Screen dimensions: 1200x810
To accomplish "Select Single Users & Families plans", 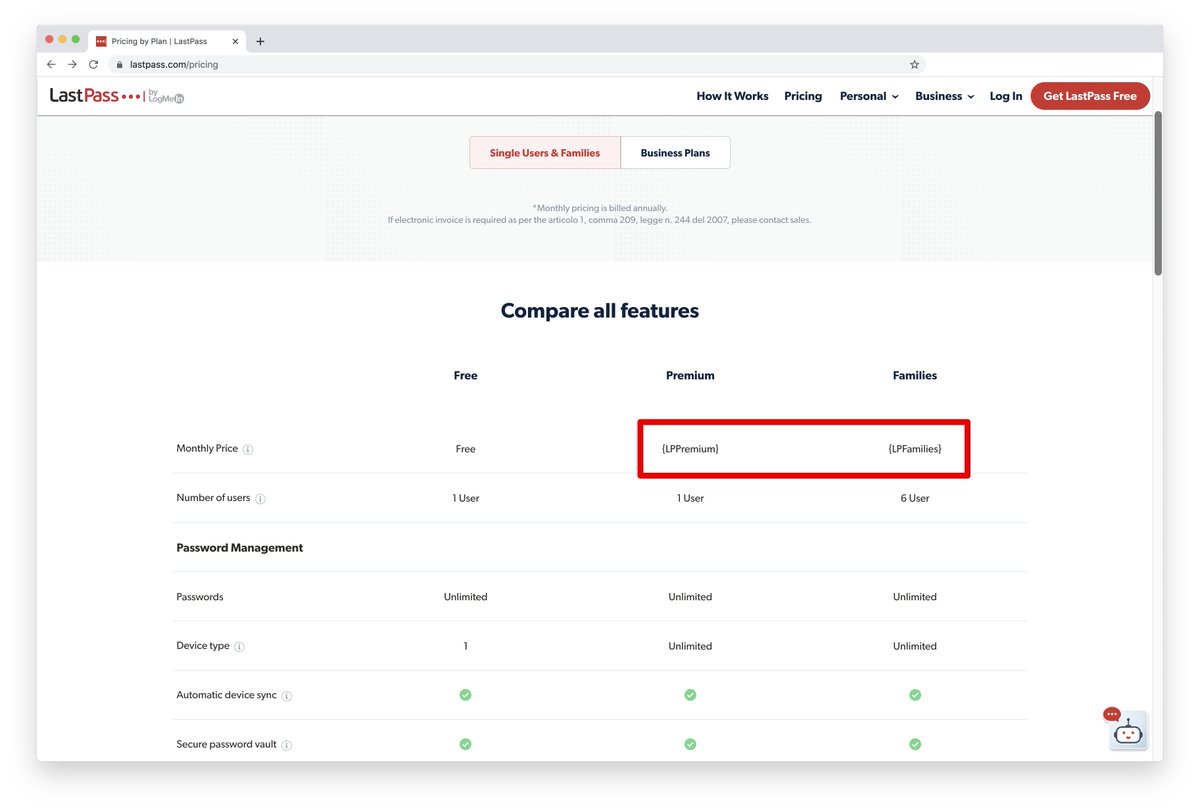I will click(545, 153).
